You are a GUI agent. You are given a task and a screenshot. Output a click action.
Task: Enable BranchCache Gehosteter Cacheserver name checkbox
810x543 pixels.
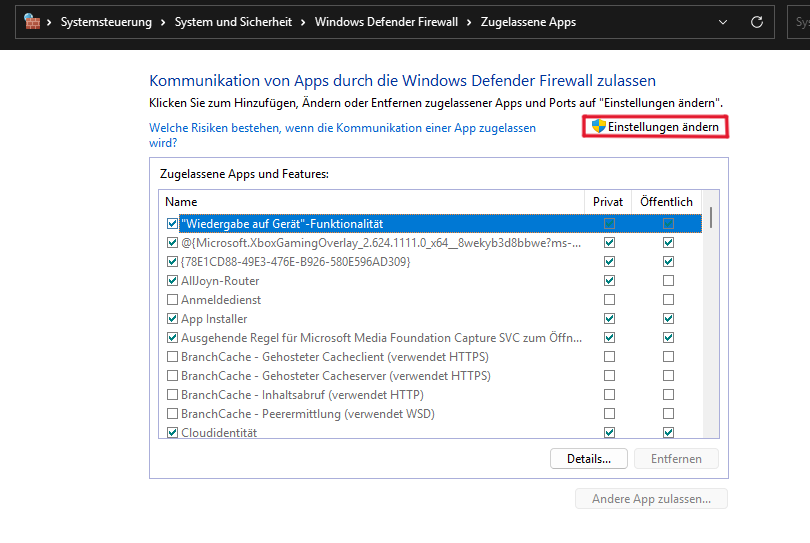173,376
